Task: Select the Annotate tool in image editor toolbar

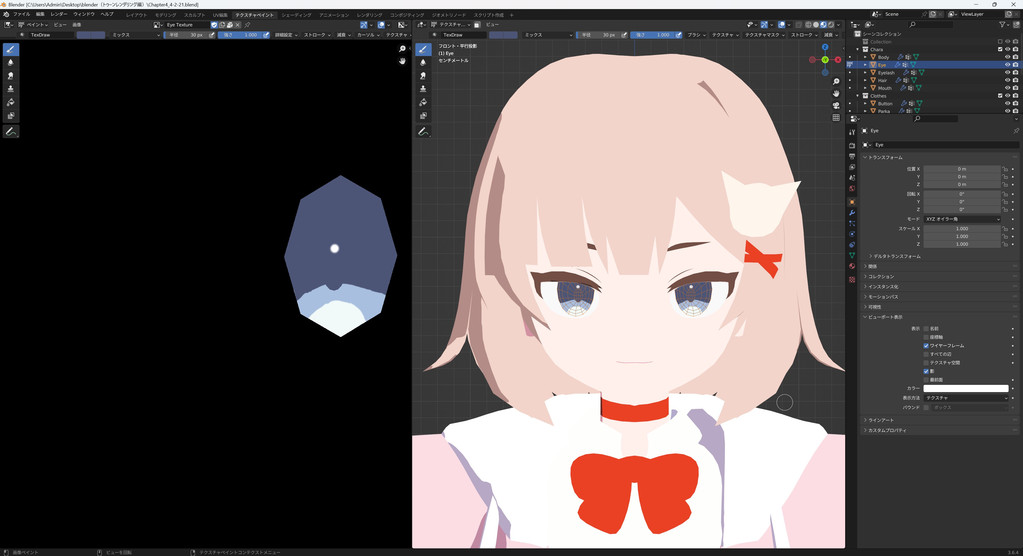Action: coord(11,131)
